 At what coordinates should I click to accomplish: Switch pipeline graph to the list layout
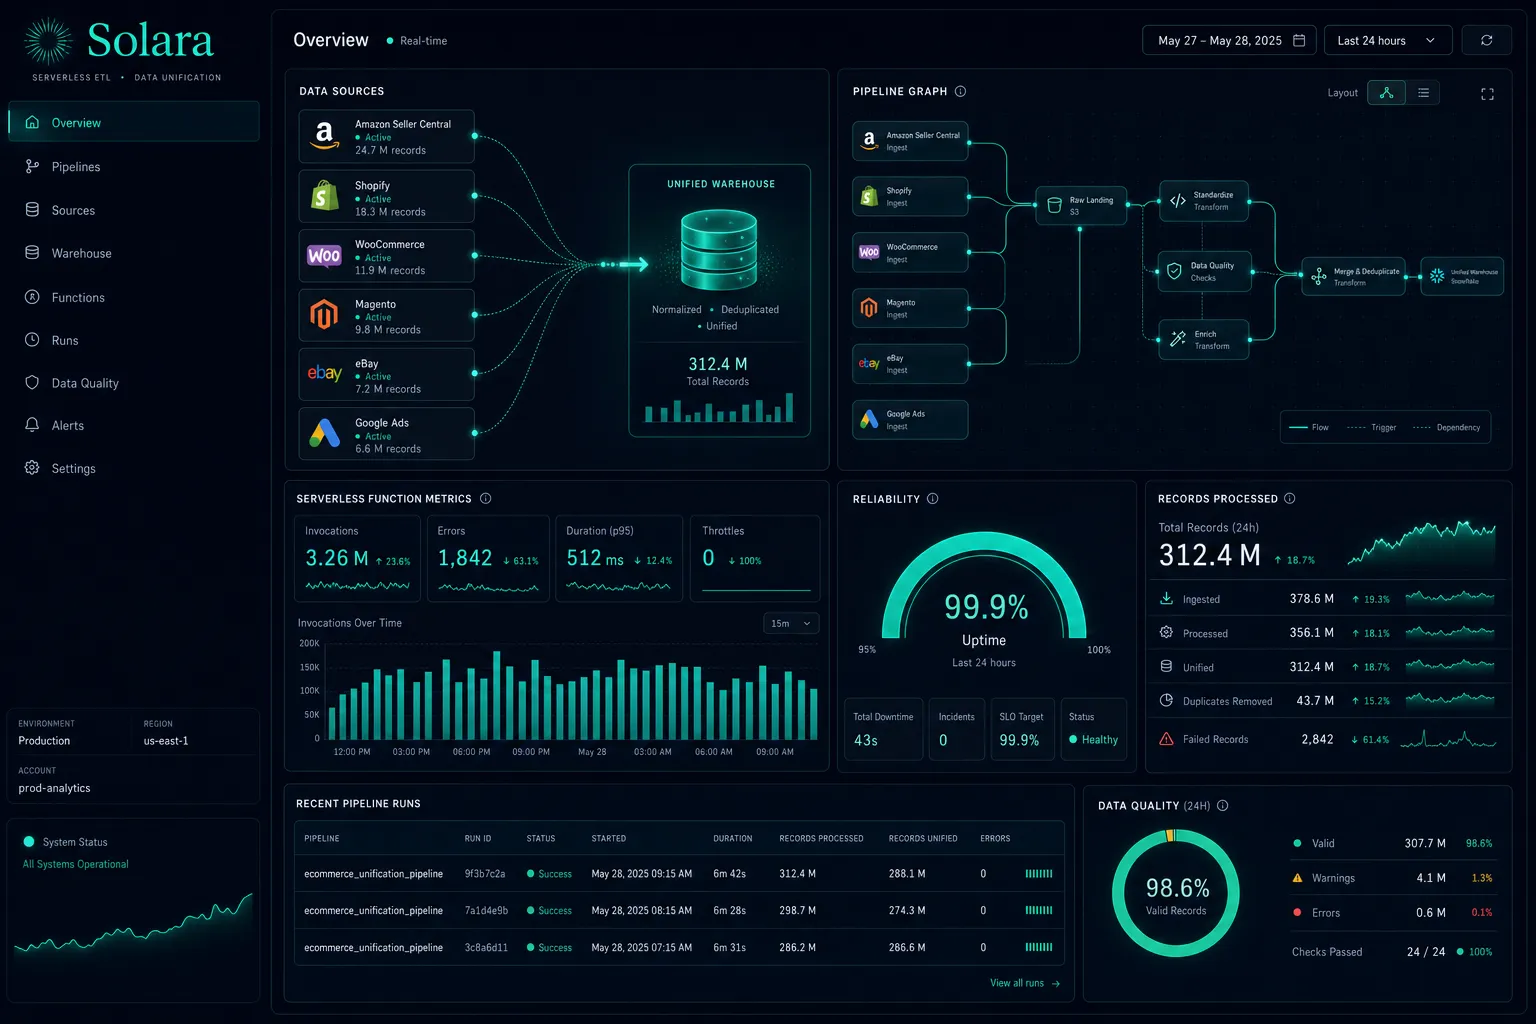pyautogui.click(x=1423, y=92)
